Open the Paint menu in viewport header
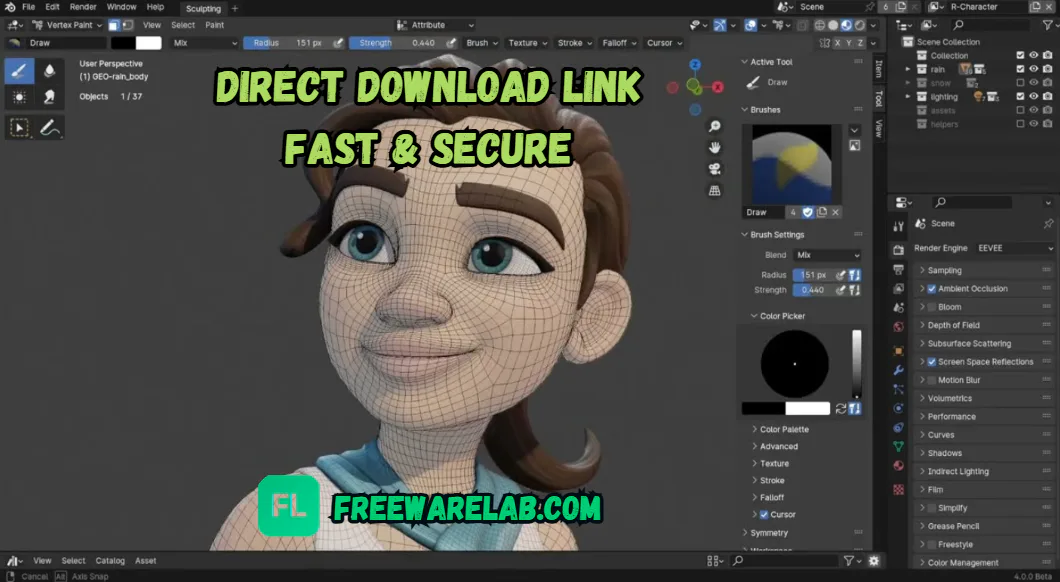The image size is (1060, 582). pos(214,25)
